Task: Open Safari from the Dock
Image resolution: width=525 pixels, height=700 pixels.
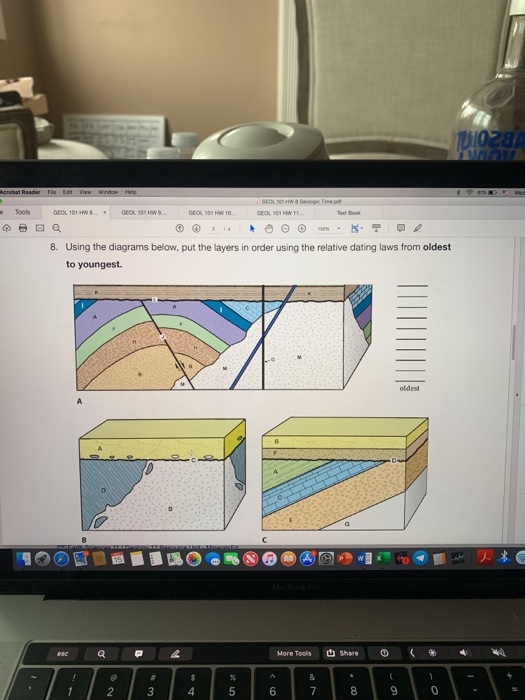Action: [62, 559]
